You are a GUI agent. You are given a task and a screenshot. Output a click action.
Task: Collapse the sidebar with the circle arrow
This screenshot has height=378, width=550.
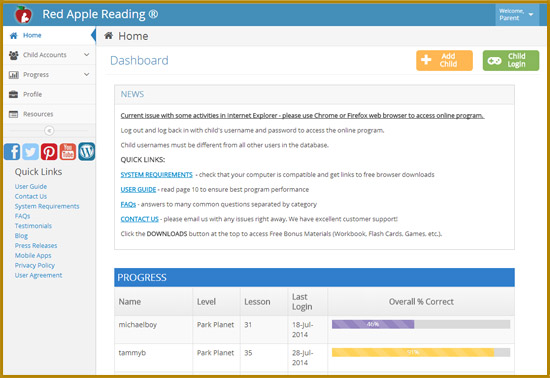point(49,131)
